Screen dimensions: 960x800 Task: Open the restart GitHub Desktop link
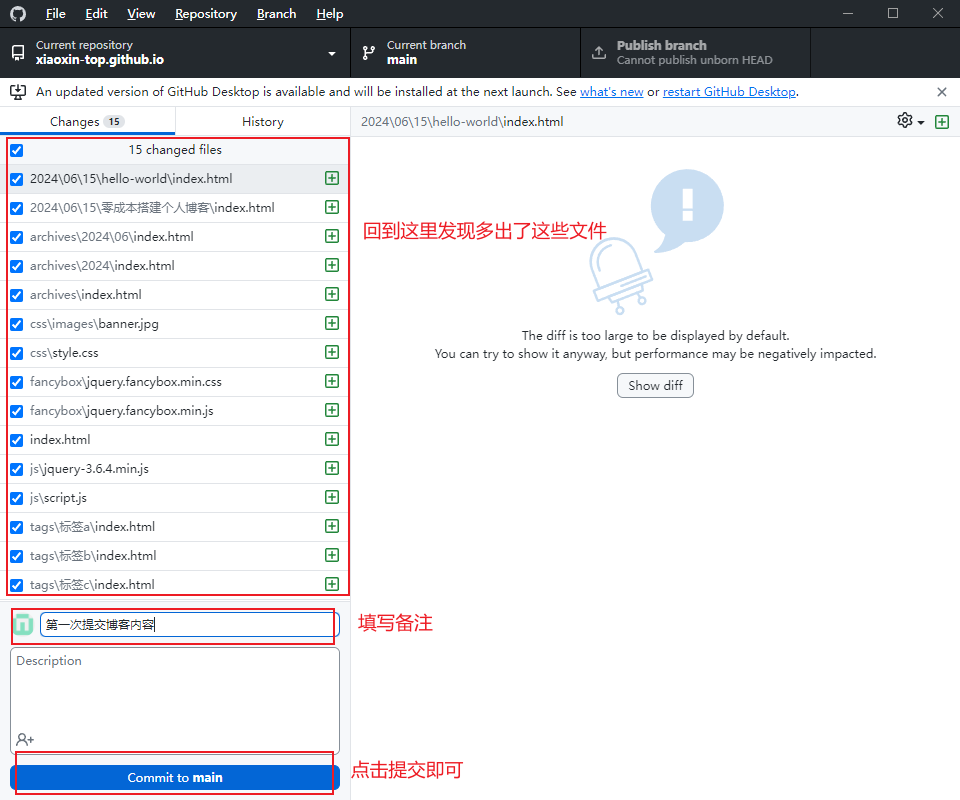(x=729, y=92)
